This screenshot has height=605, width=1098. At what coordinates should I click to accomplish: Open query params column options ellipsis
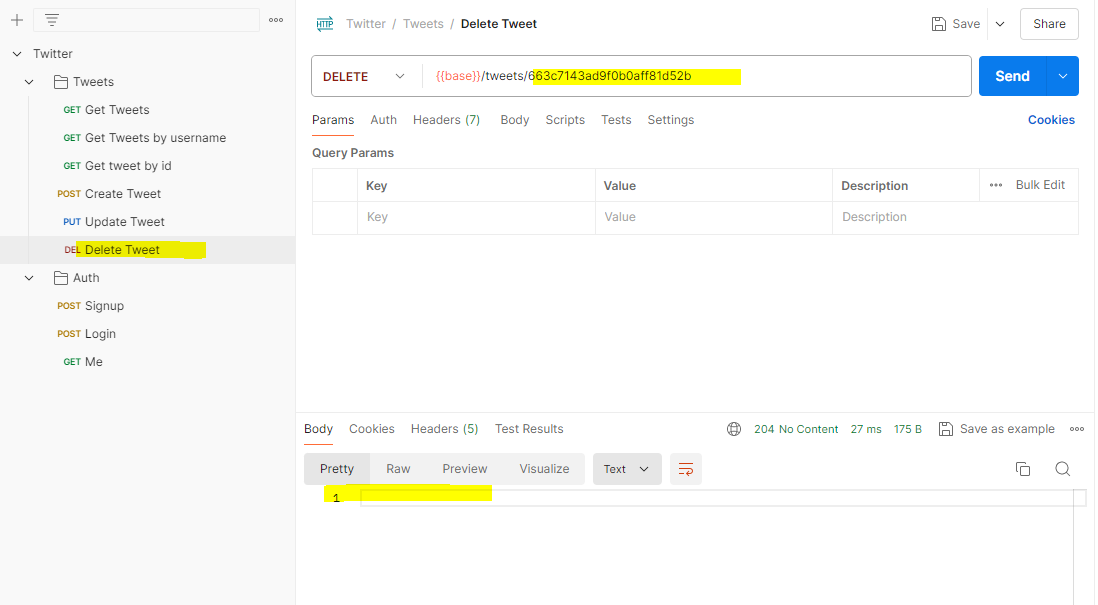pyautogui.click(x=996, y=186)
